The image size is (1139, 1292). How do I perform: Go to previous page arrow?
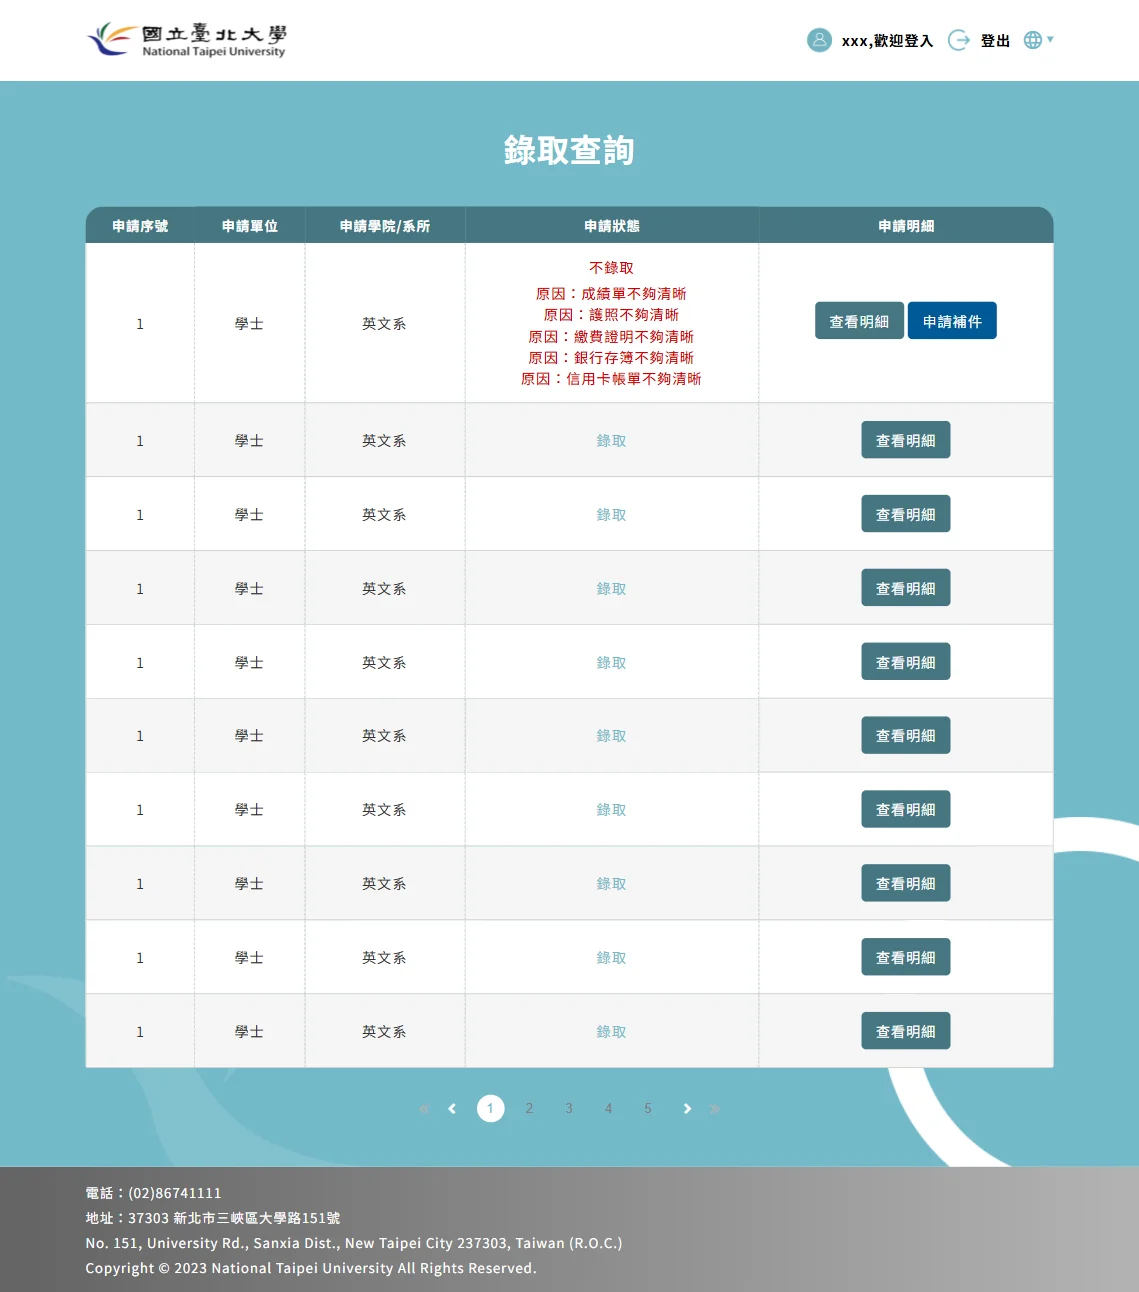(x=452, y=1109)
